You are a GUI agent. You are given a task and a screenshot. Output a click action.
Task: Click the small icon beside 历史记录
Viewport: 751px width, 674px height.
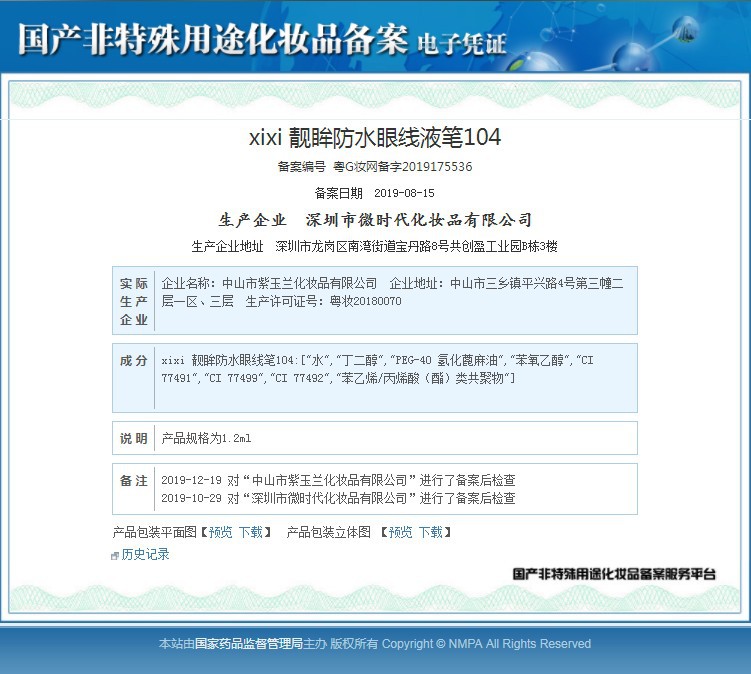[x=114, y=556]
